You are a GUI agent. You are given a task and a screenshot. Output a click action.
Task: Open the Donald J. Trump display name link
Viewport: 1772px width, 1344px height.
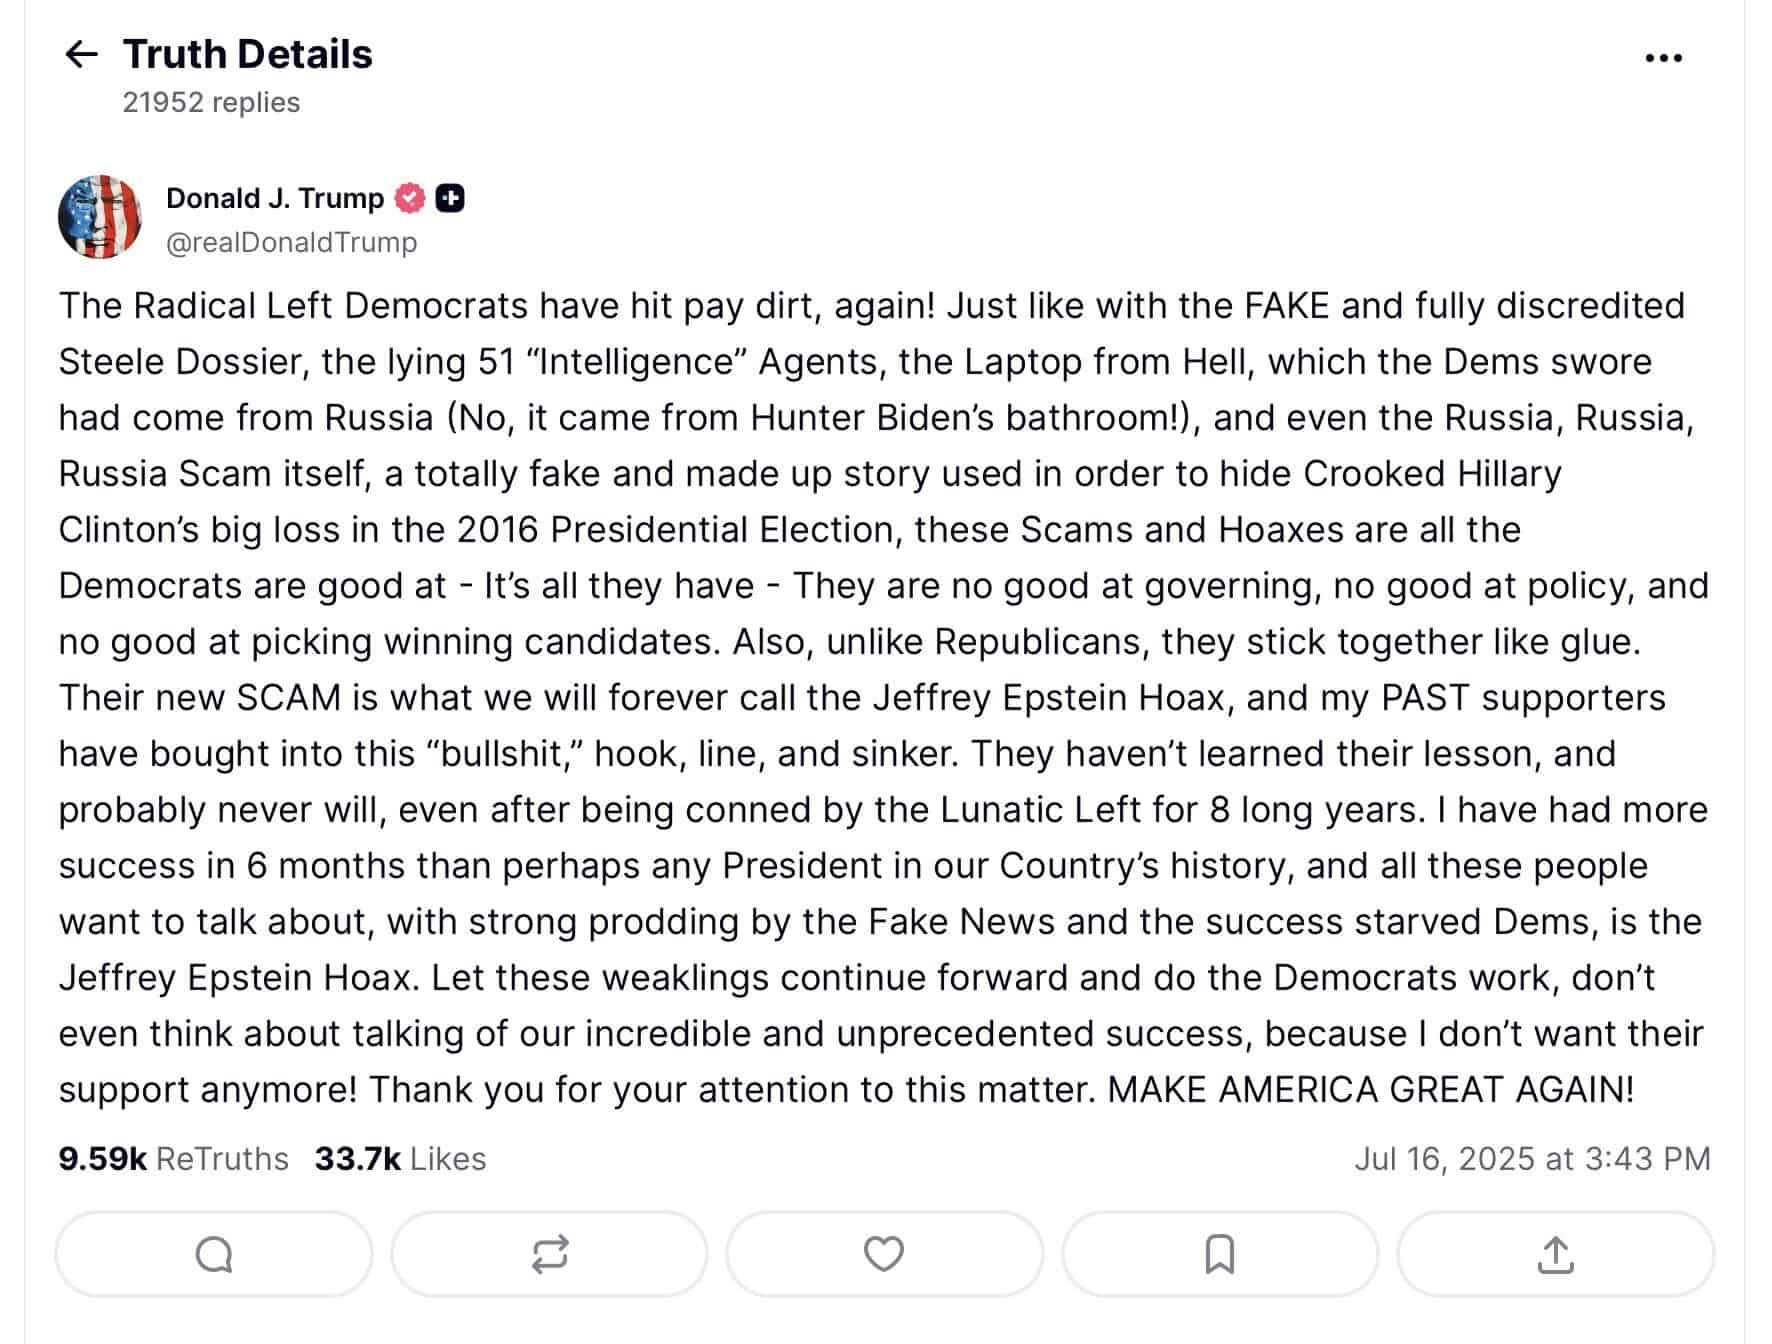275,198
